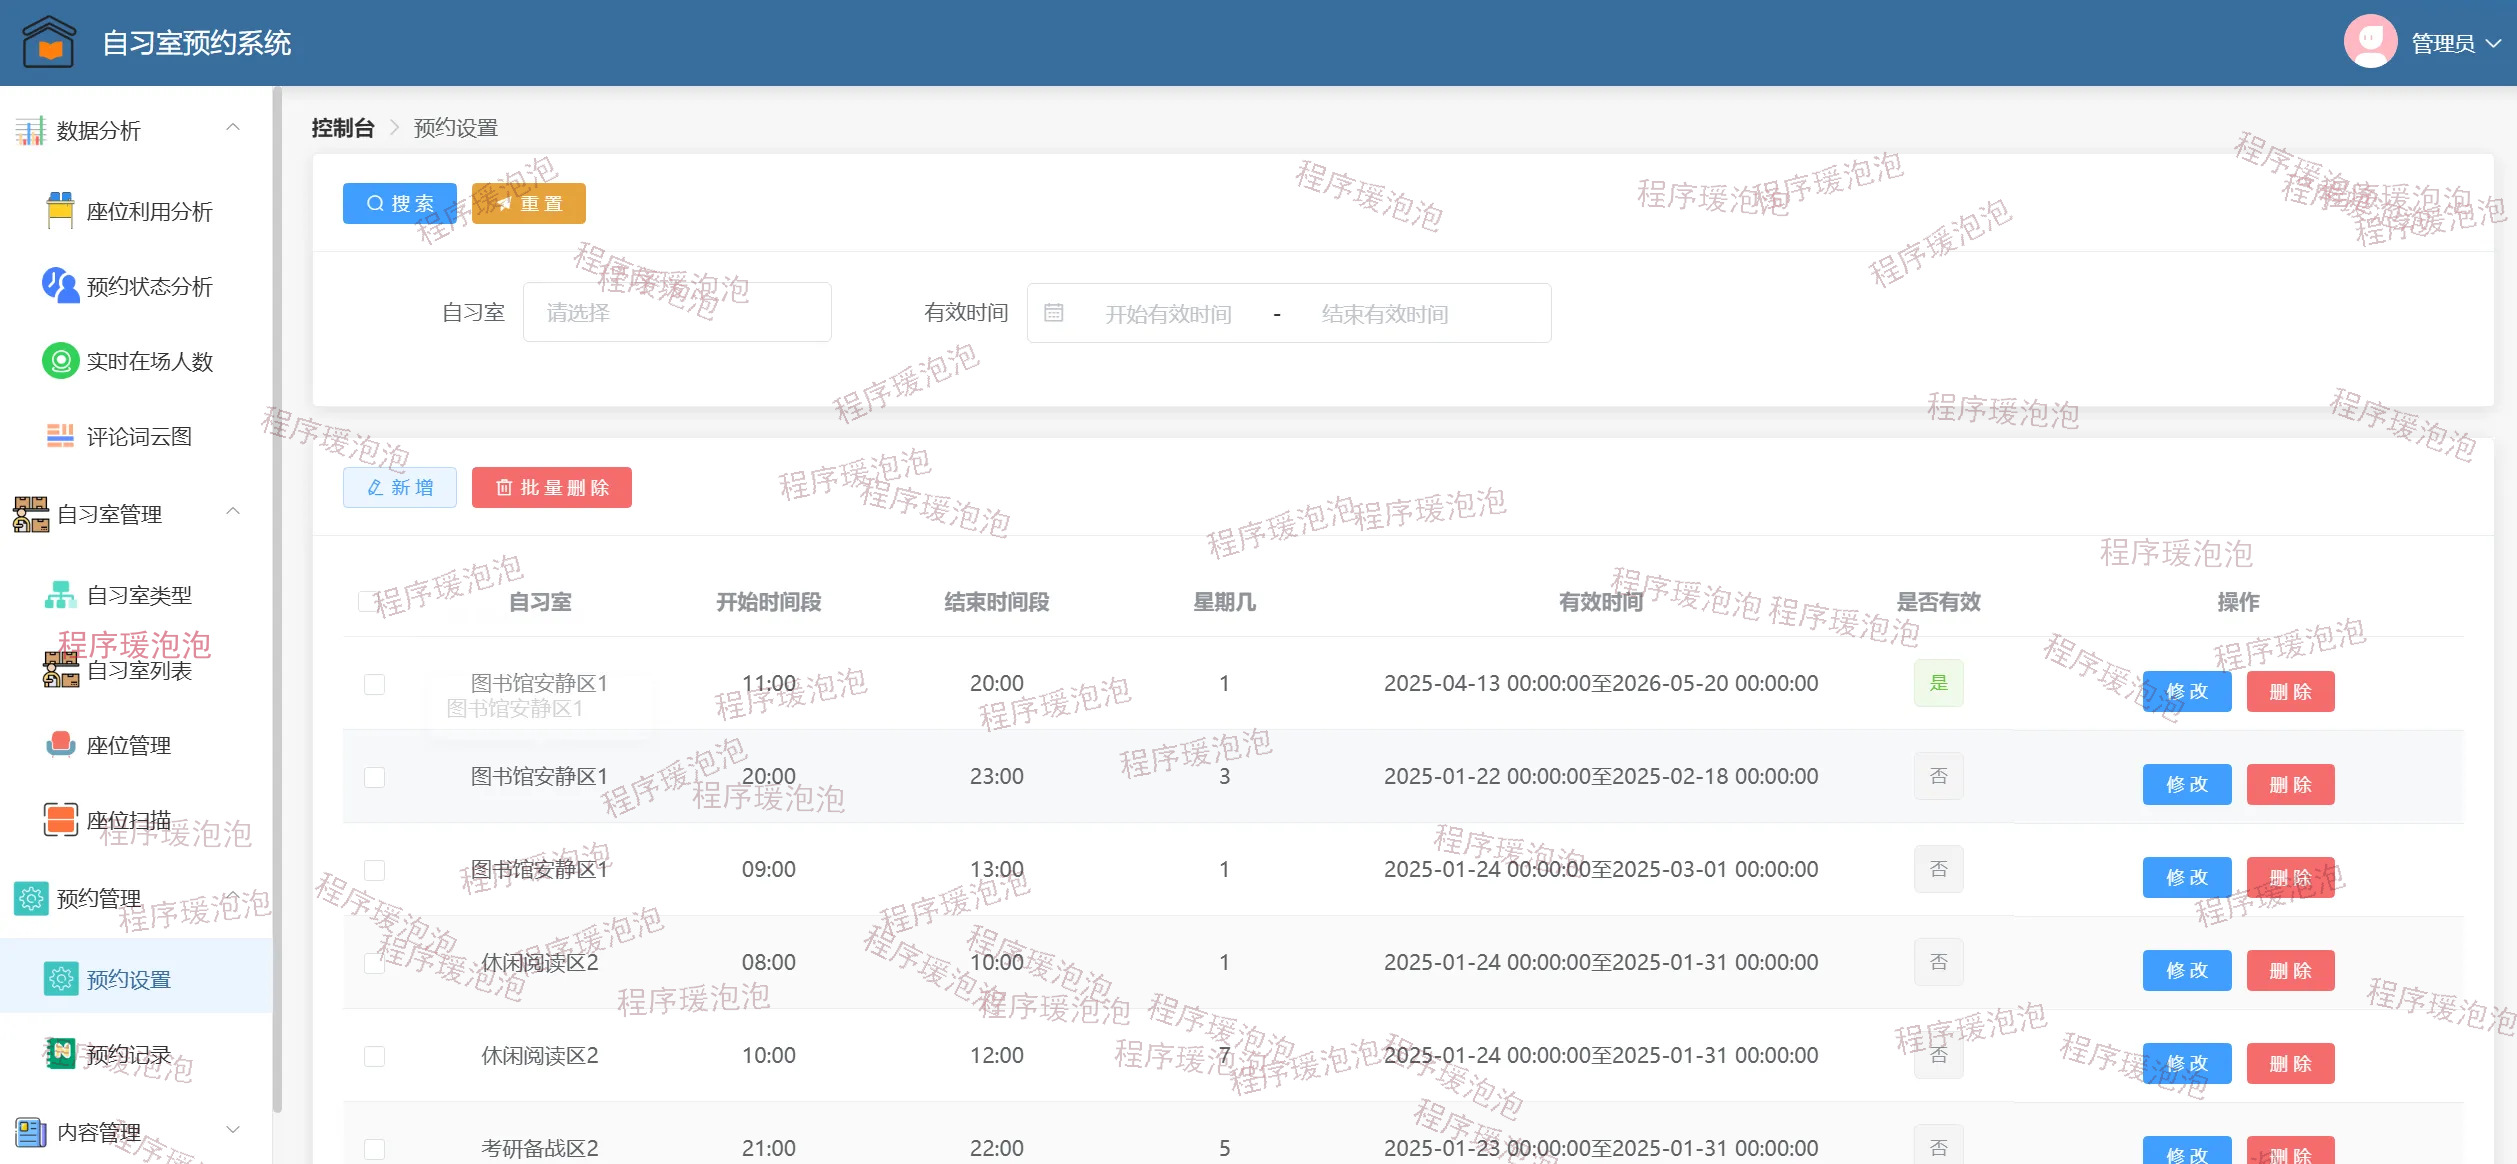Click the blue 搜索 button

[x=399, y=203]
